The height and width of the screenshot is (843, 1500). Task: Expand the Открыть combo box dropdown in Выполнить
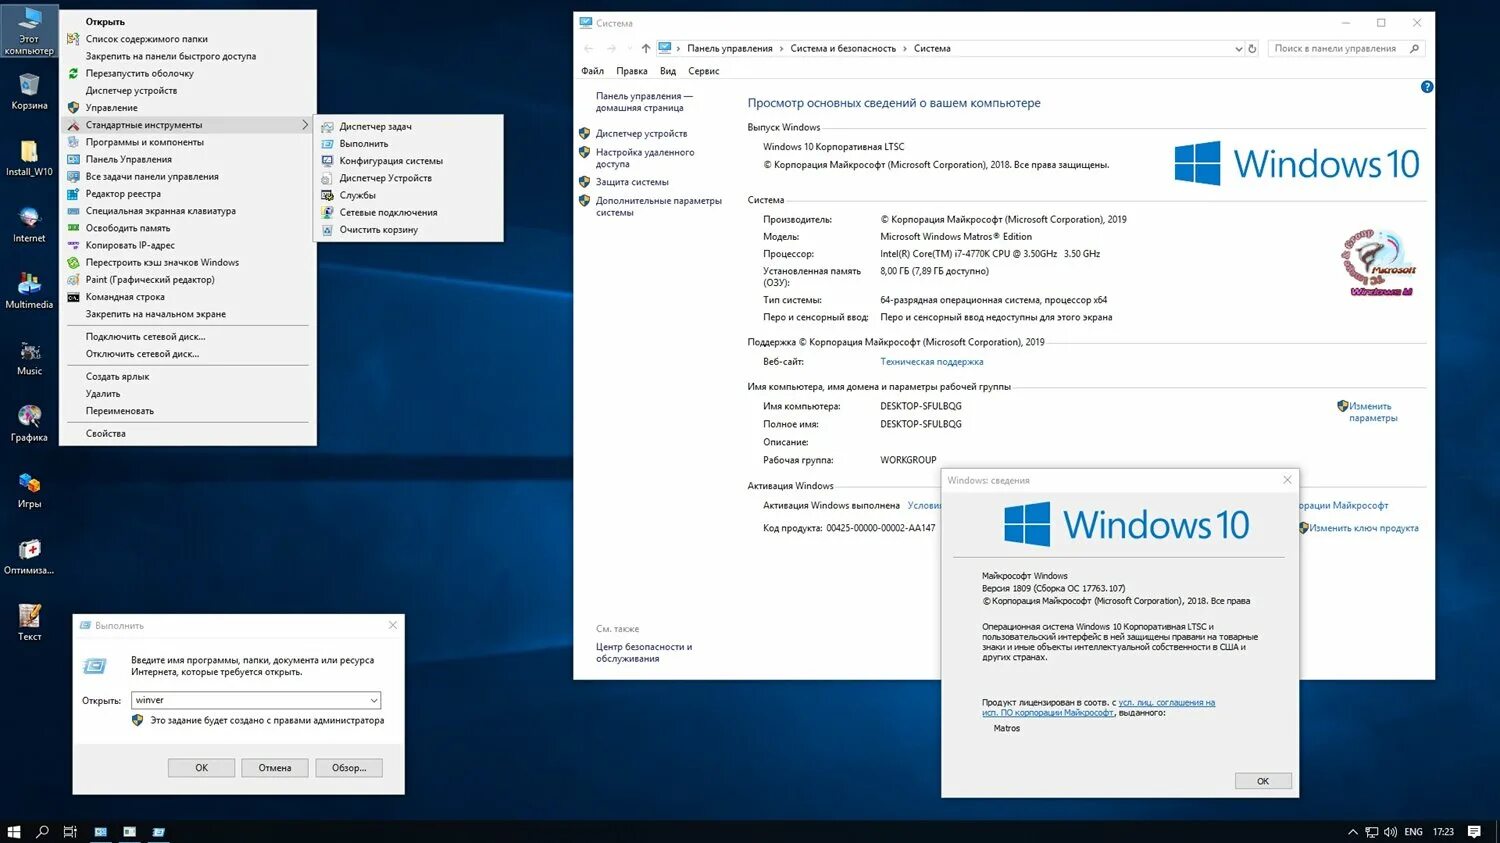pos(373,700)
